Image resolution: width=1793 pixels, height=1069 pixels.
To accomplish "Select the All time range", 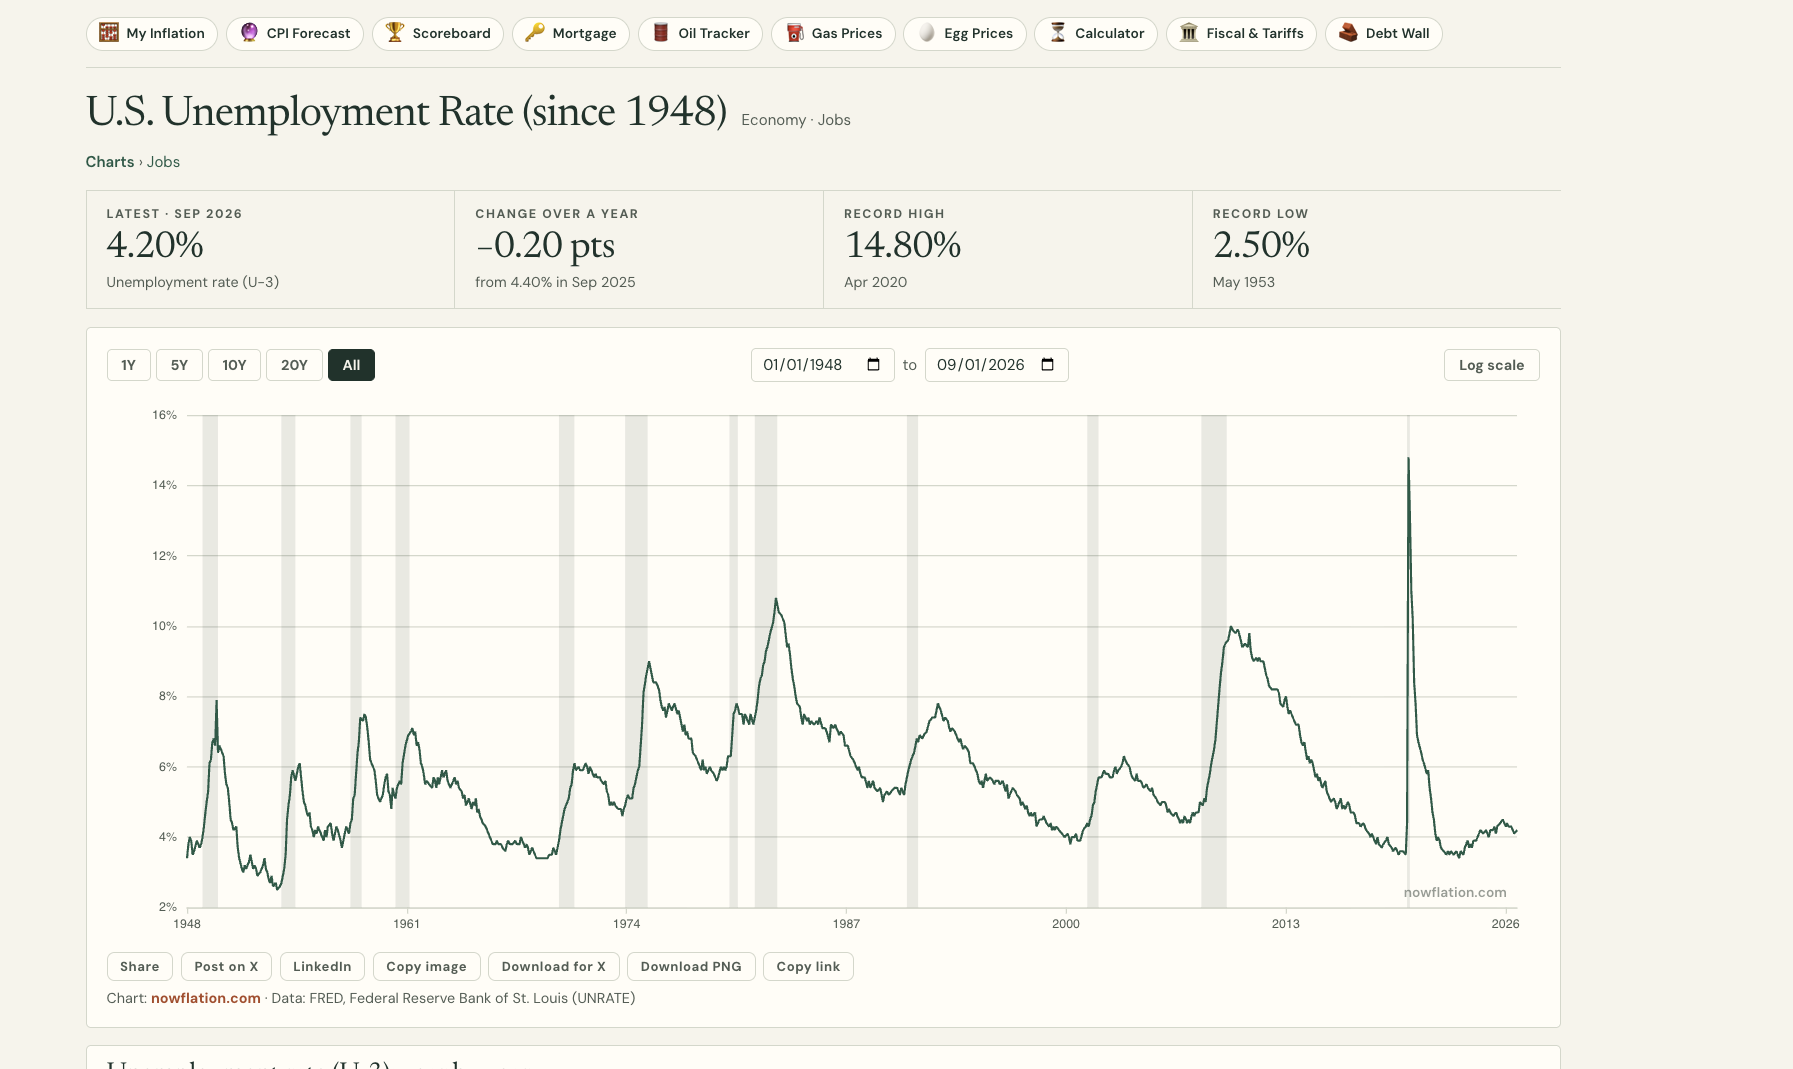I will (351, 365).
